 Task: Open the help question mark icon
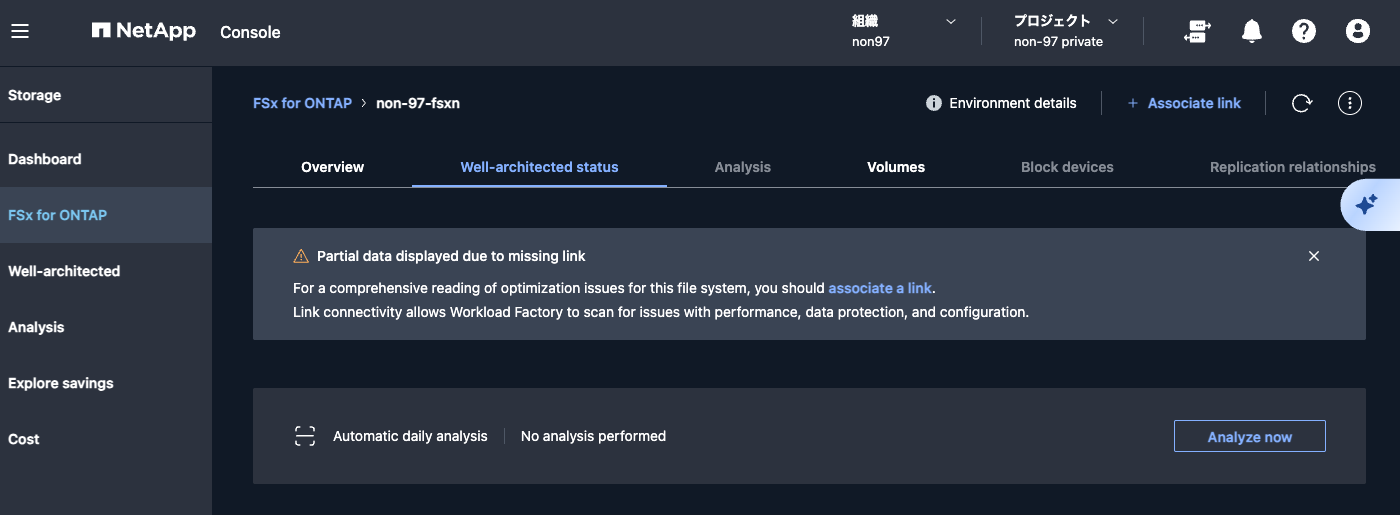(1304, 32)
